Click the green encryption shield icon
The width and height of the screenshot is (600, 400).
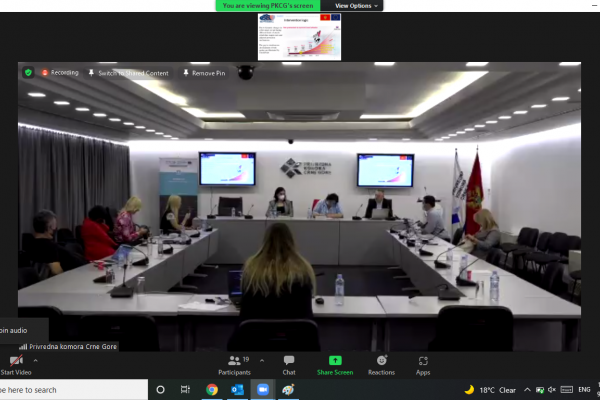click(28, 72)
